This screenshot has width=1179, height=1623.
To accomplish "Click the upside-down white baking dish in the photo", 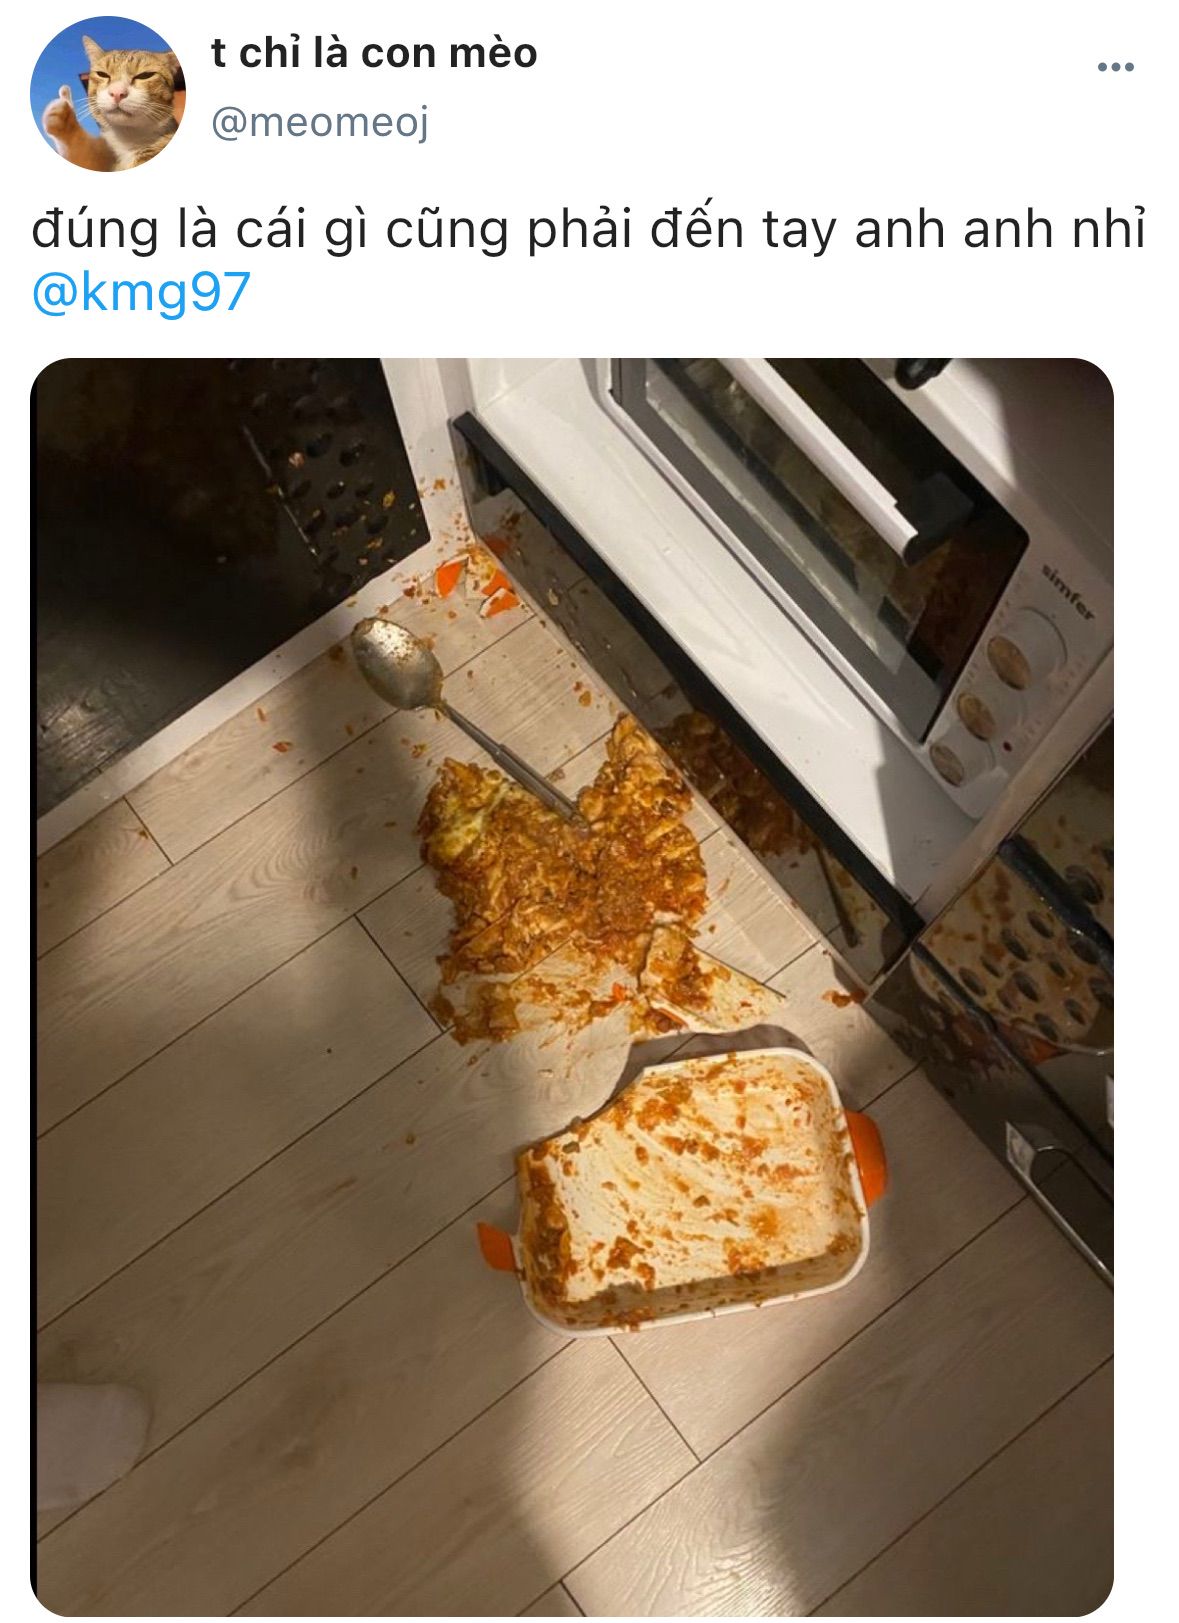I will 690,1190.
